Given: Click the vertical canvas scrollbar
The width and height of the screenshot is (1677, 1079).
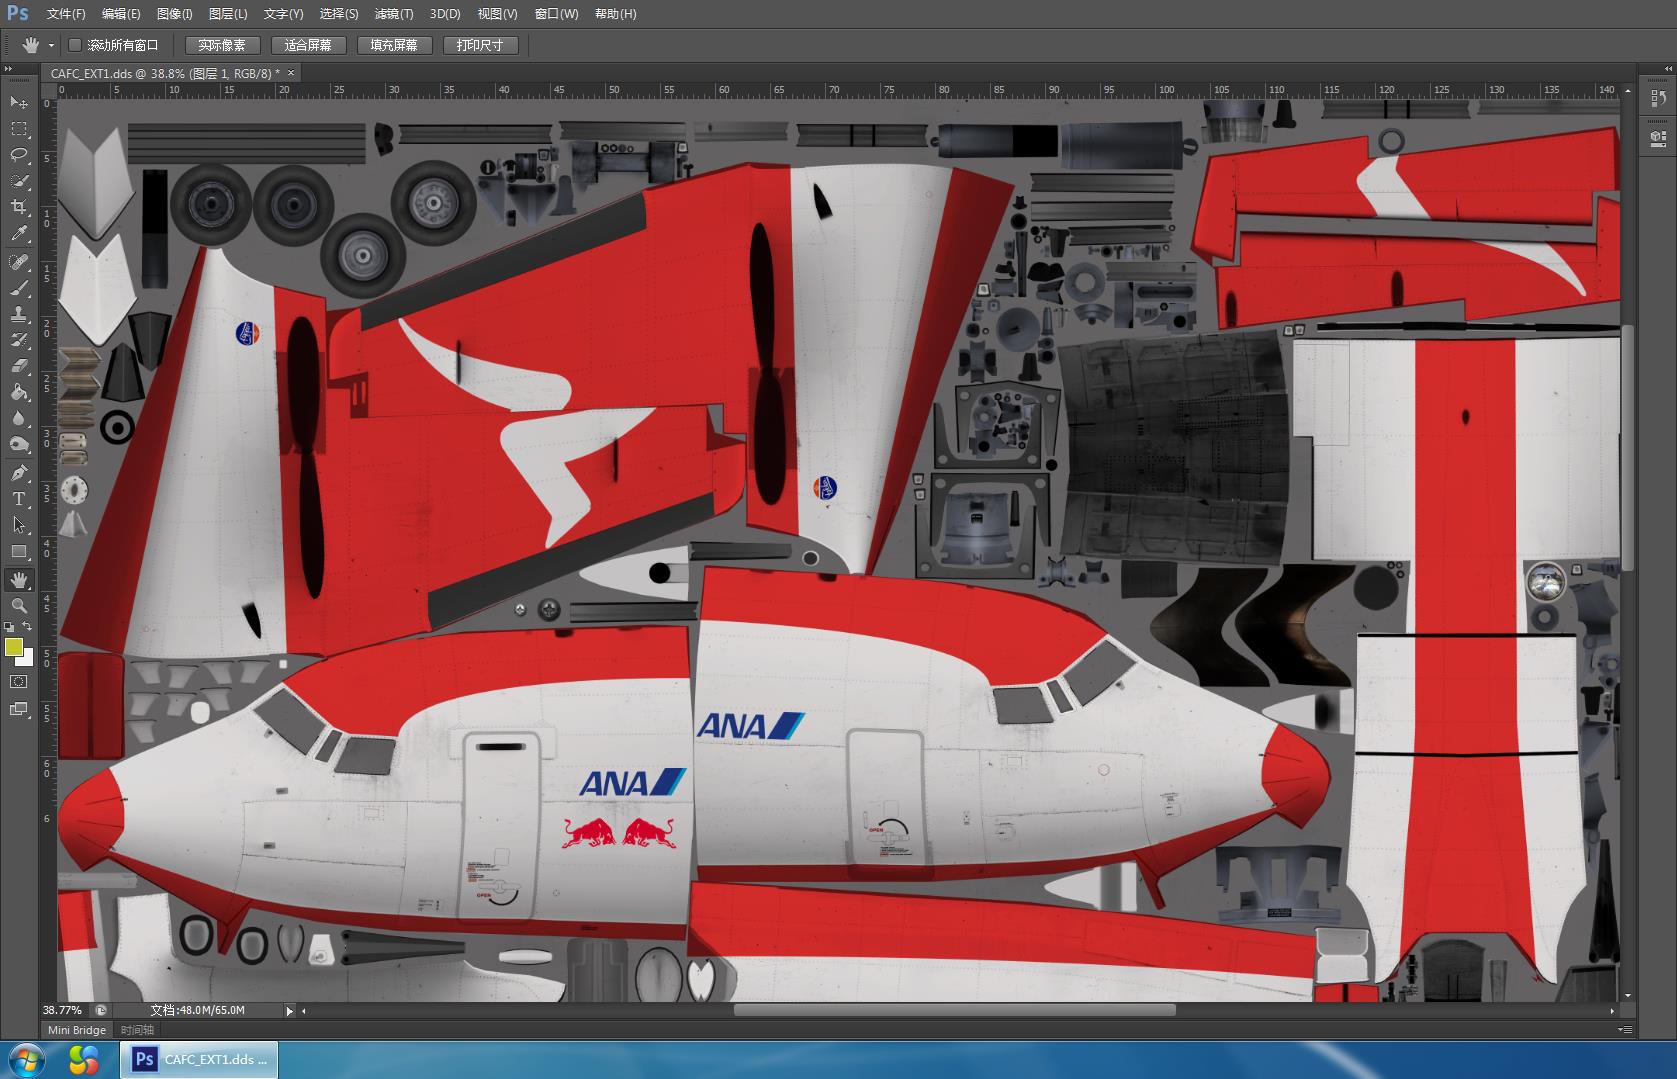Looking at the screenshot, I should tap(1628, 448).
